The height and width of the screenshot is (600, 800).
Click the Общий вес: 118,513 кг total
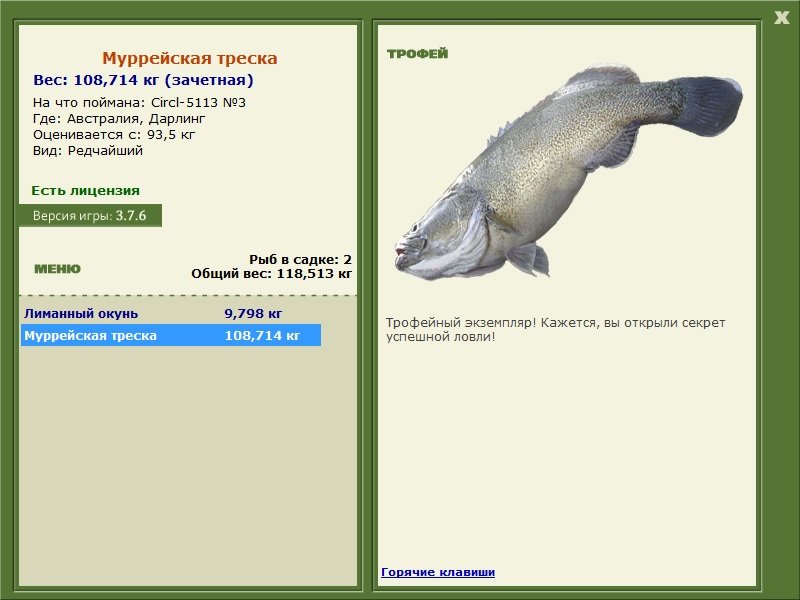click(x=271, y=274)
